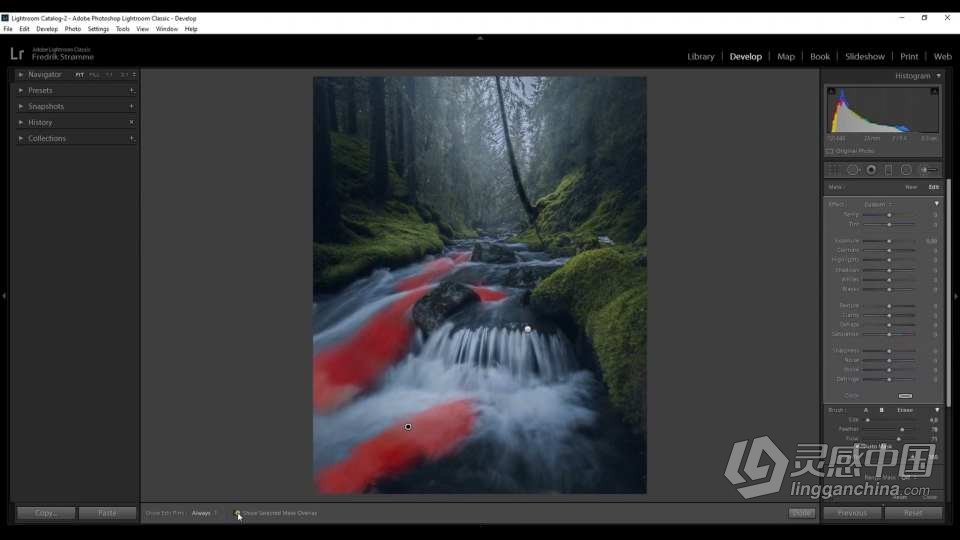This screenshot has height=540, width=960.
Task: Switch to the Erase brush
Action: click(905, 410)
